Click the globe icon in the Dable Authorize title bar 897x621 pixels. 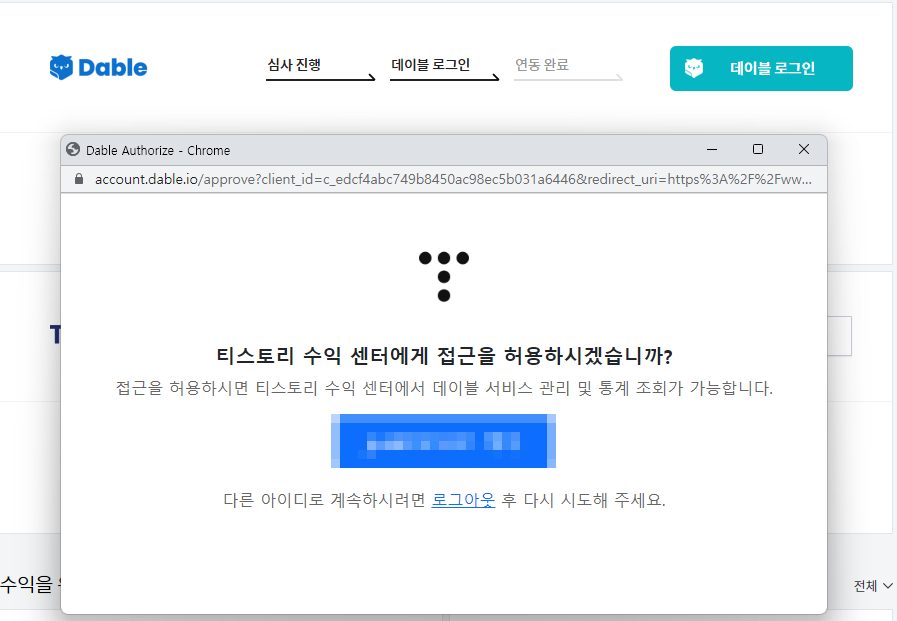point(73,150)
